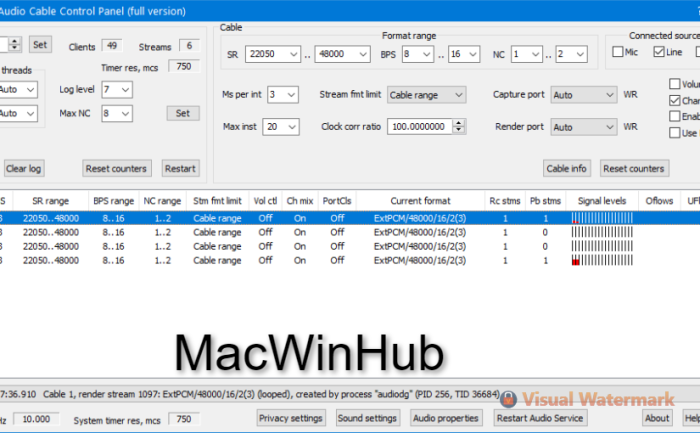Open the SR maximum 48000 dropdown
The width and height of the screenshot is (700, 433).
tap(342, 54)
